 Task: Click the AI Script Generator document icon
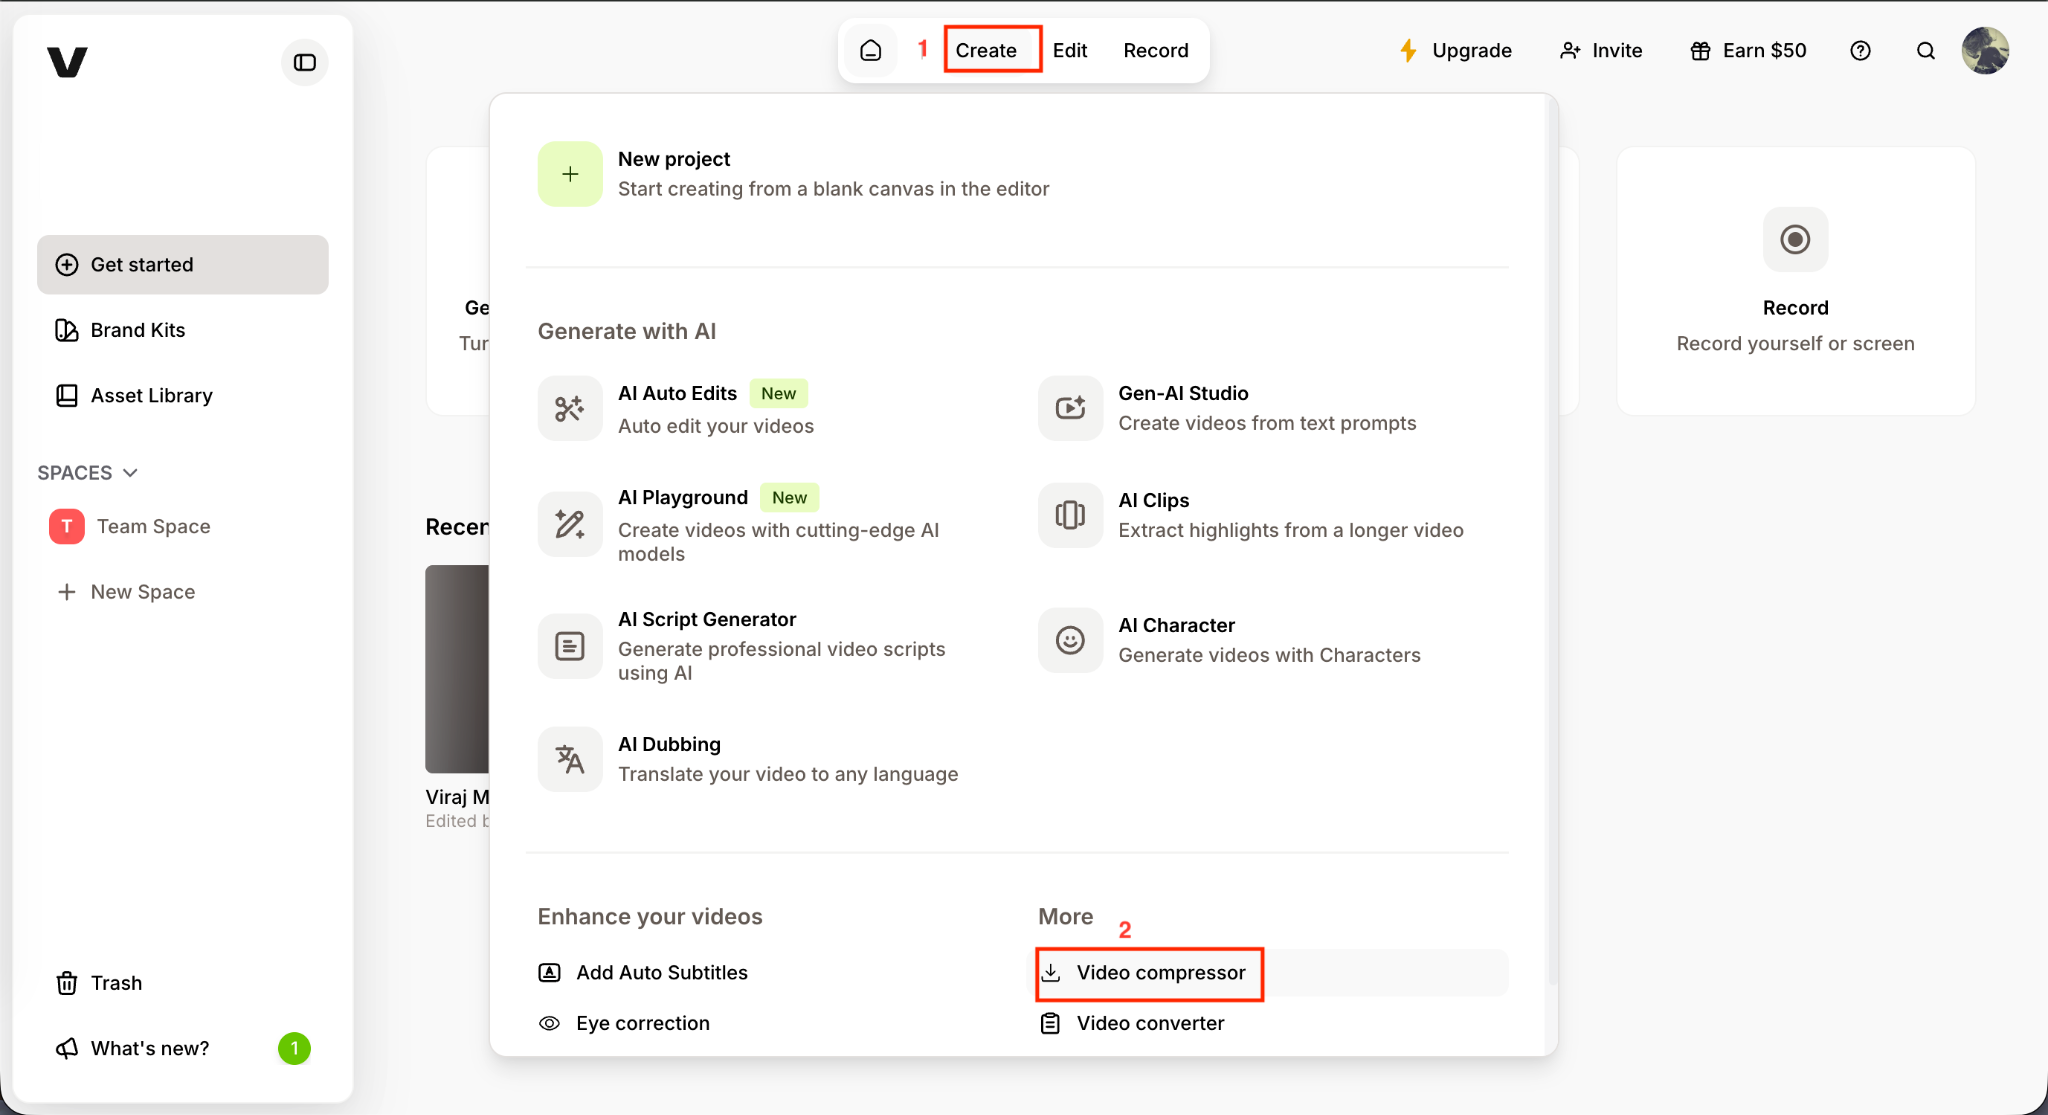570,646
